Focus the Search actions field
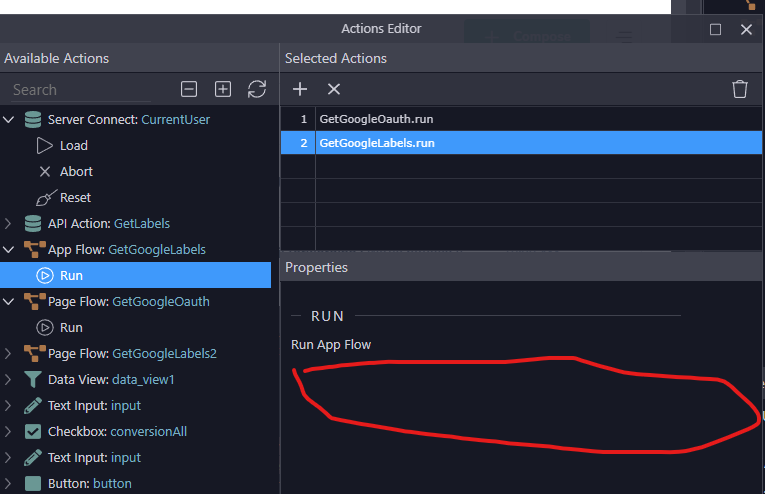Screen dimensions: 765x494 point(81,90)
